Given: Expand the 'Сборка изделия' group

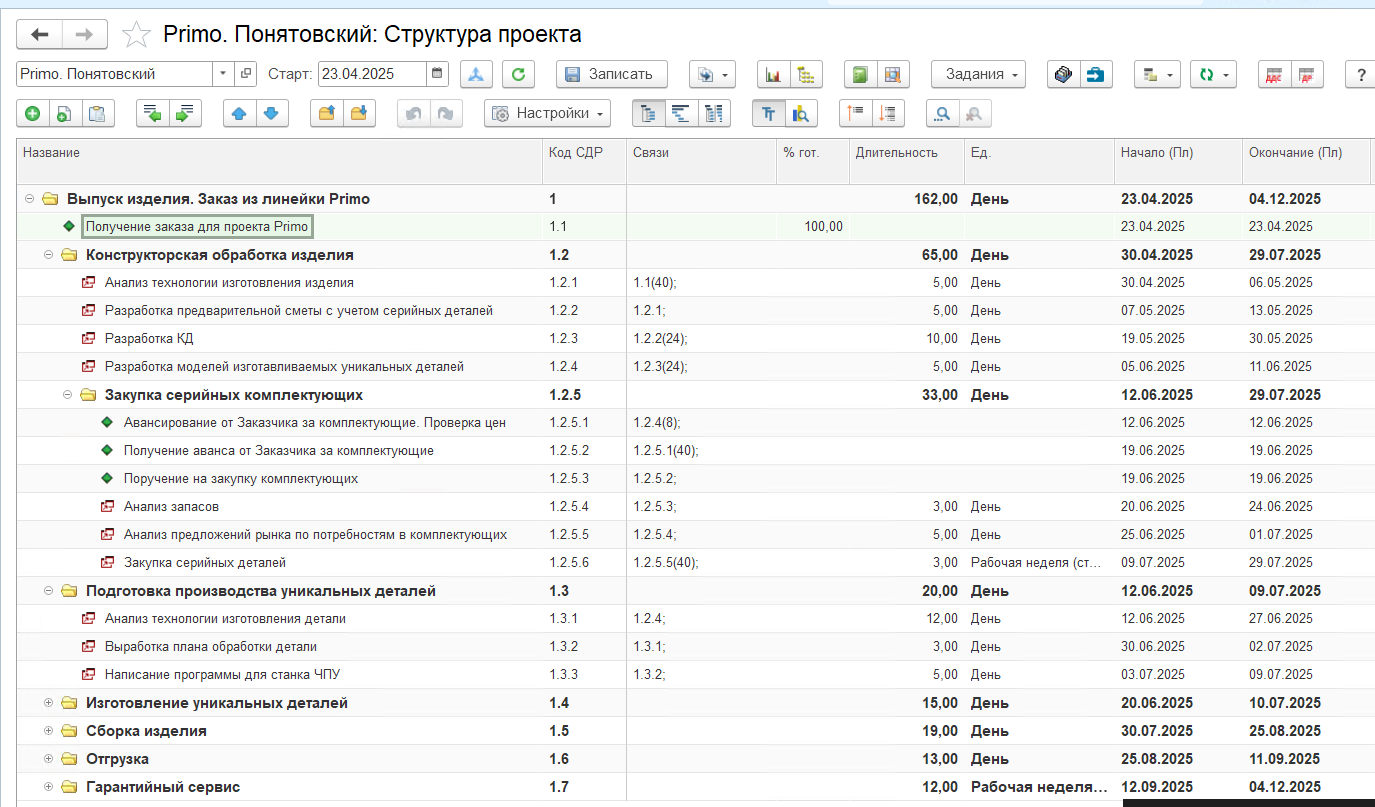Looking at the screenshot, I should [48, 731].
